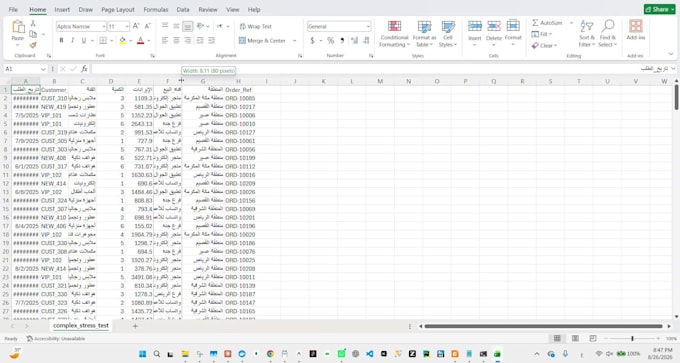The height and width of the screenshot is (363, 680).
Task: Open the General number format dropdown
Action: [368, 26]
